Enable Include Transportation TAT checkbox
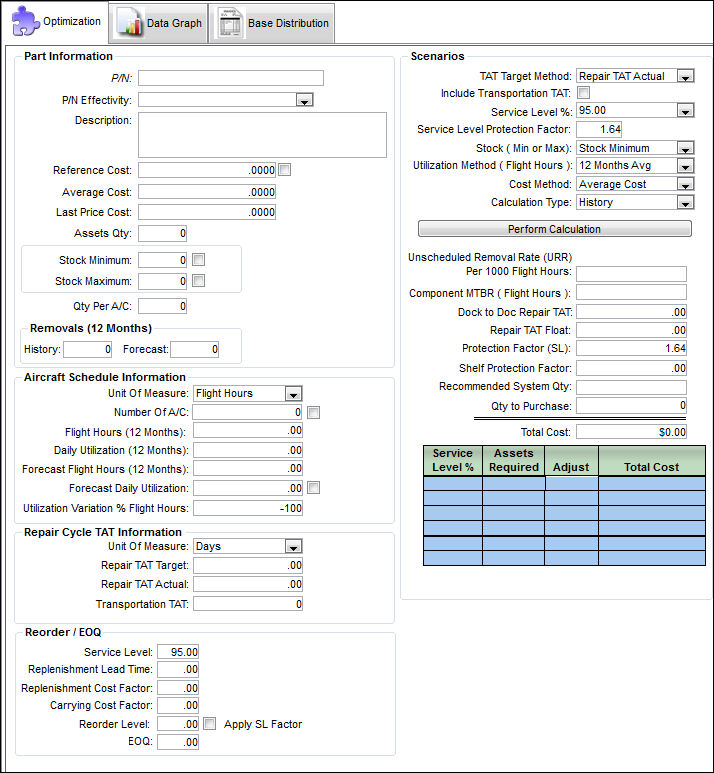The image size is (714, 773). (583, 93)
